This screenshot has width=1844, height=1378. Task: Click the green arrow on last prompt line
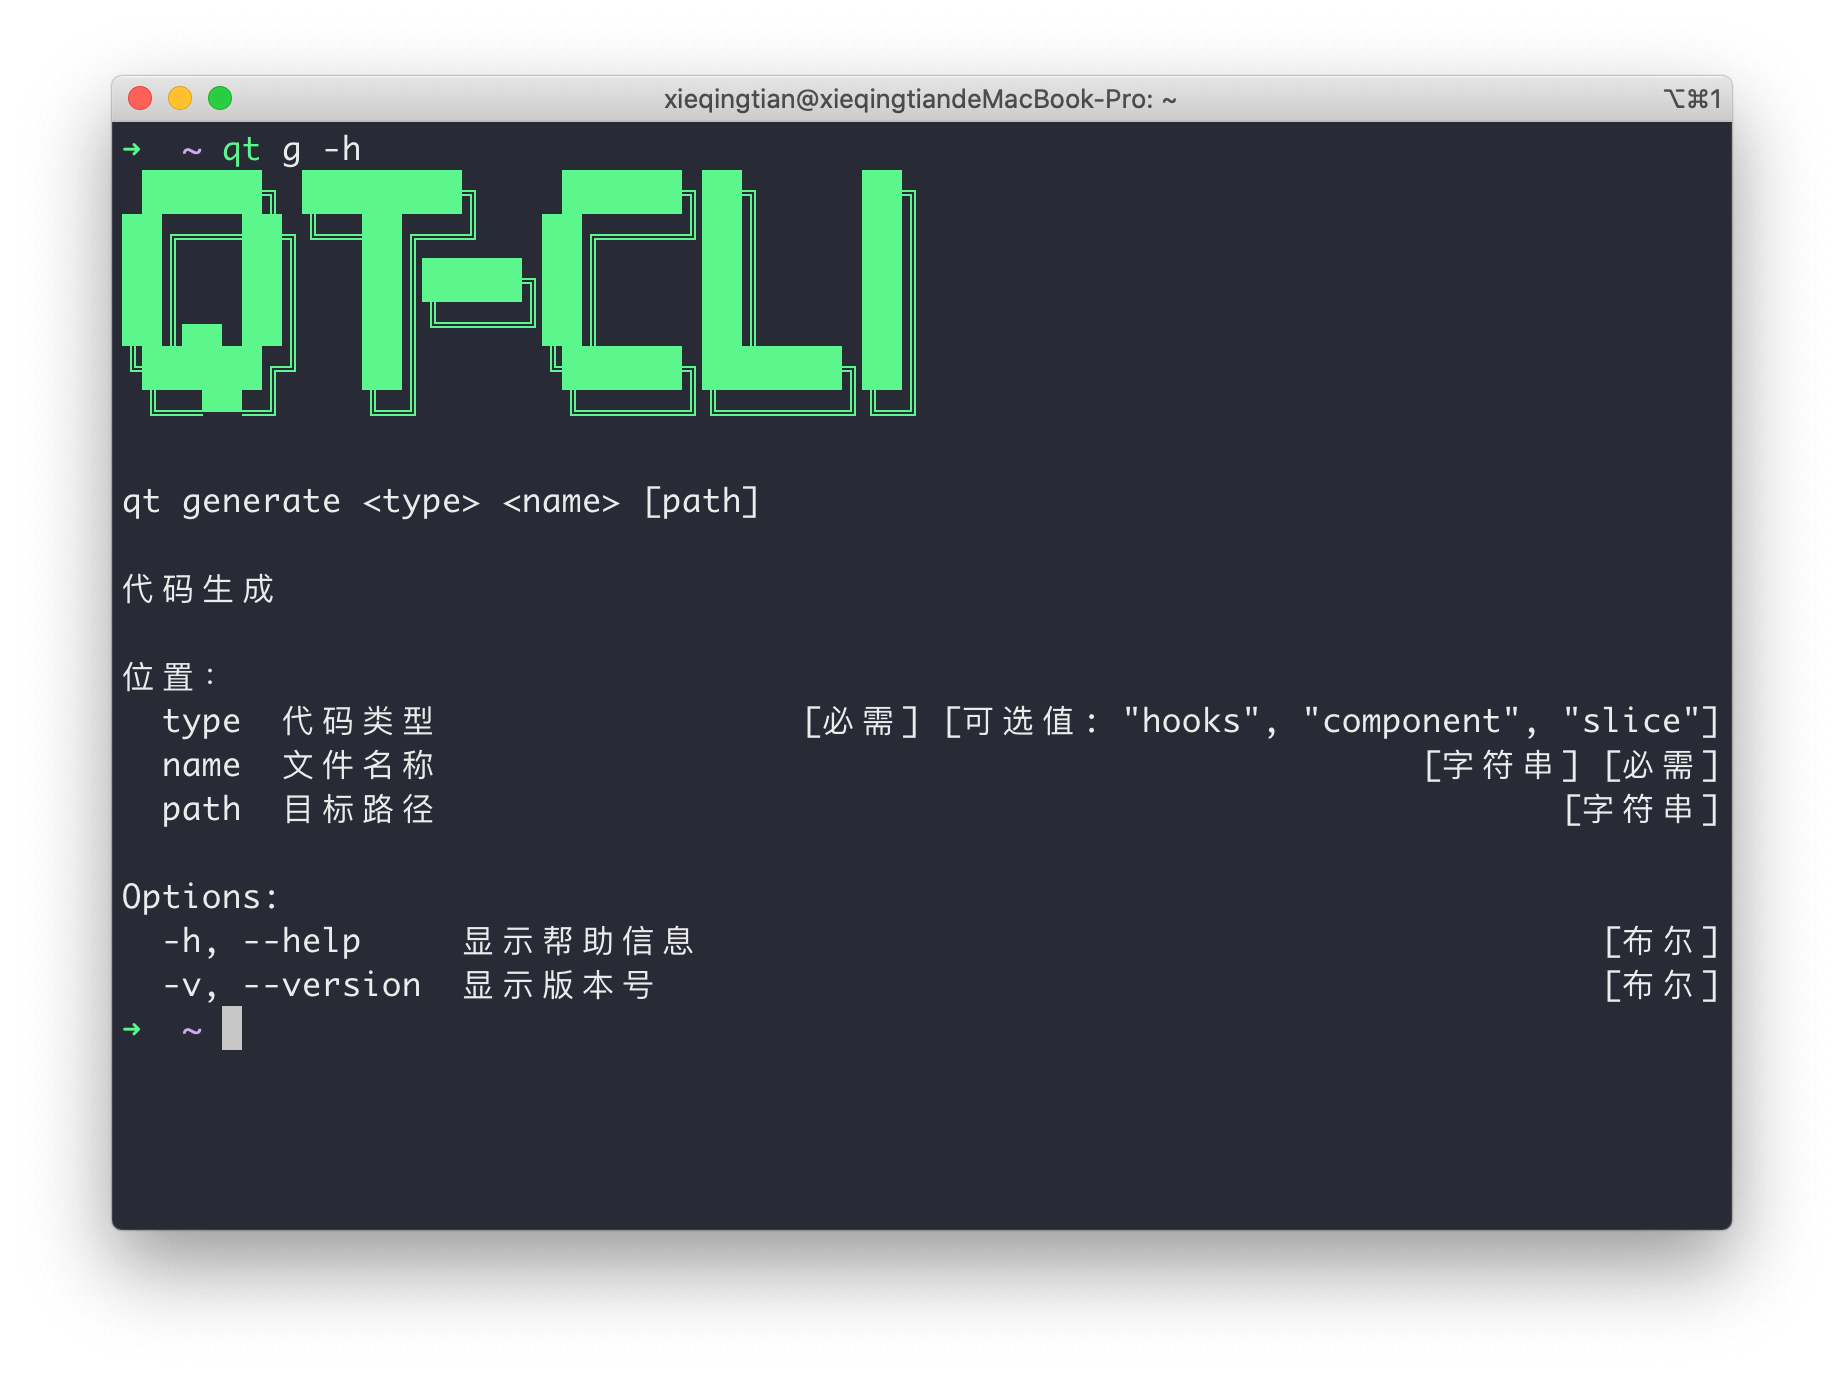coord(132,1029)
